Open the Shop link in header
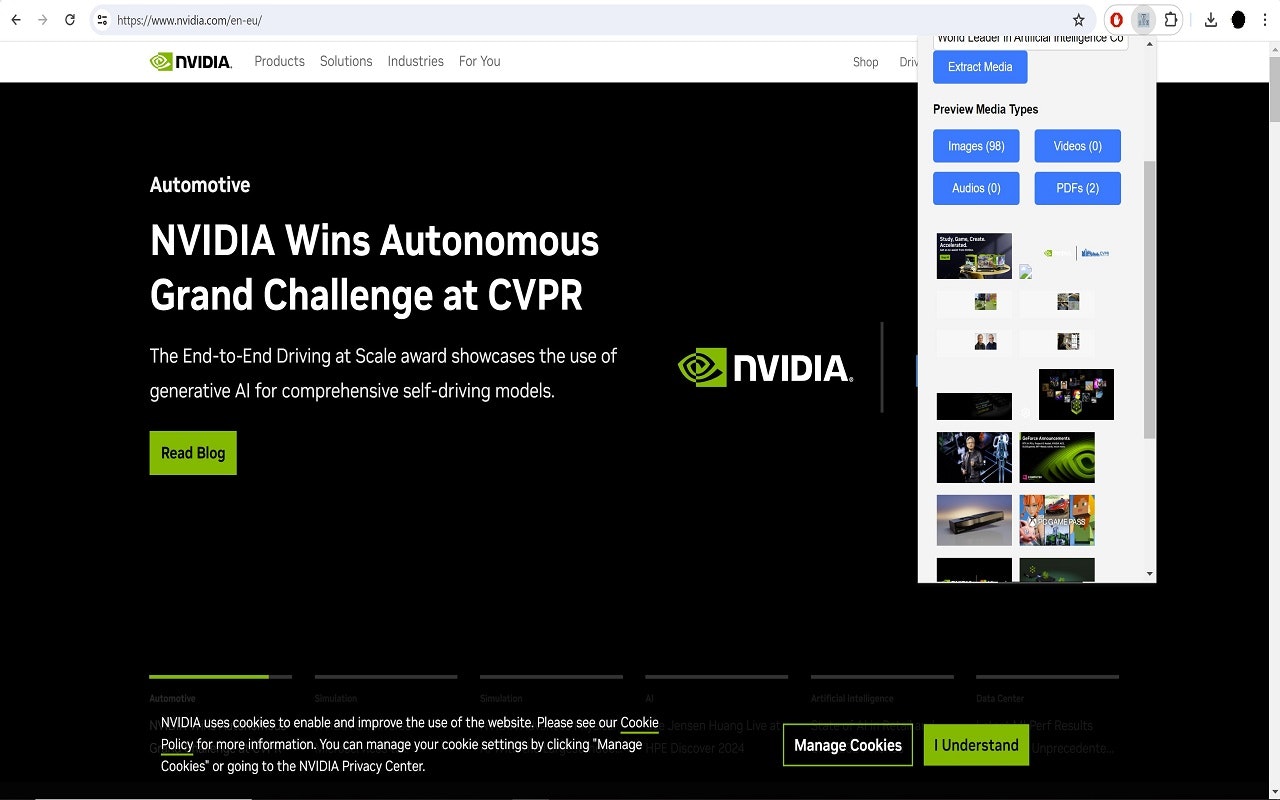This screenshot has height=800, width=1280. 865,62
